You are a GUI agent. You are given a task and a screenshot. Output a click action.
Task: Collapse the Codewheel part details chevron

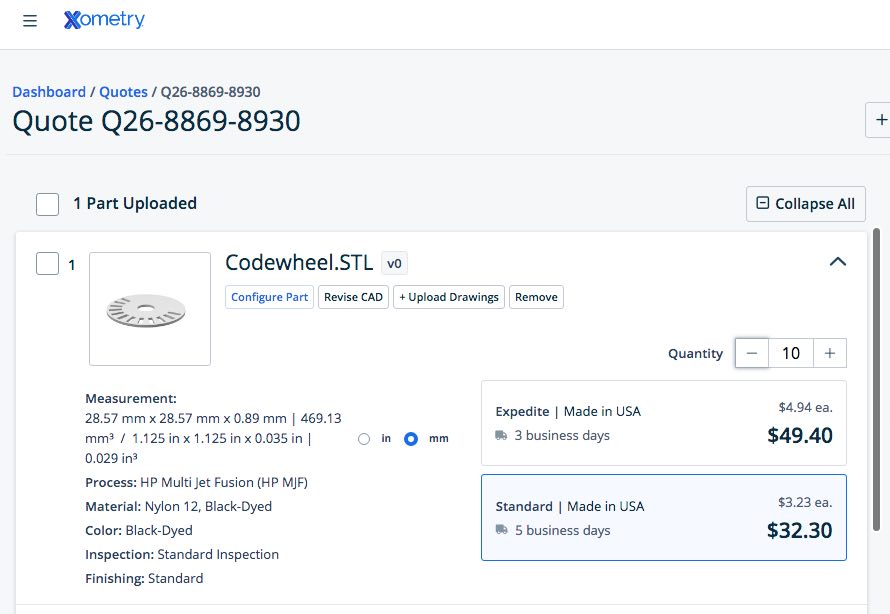[838, 262]
